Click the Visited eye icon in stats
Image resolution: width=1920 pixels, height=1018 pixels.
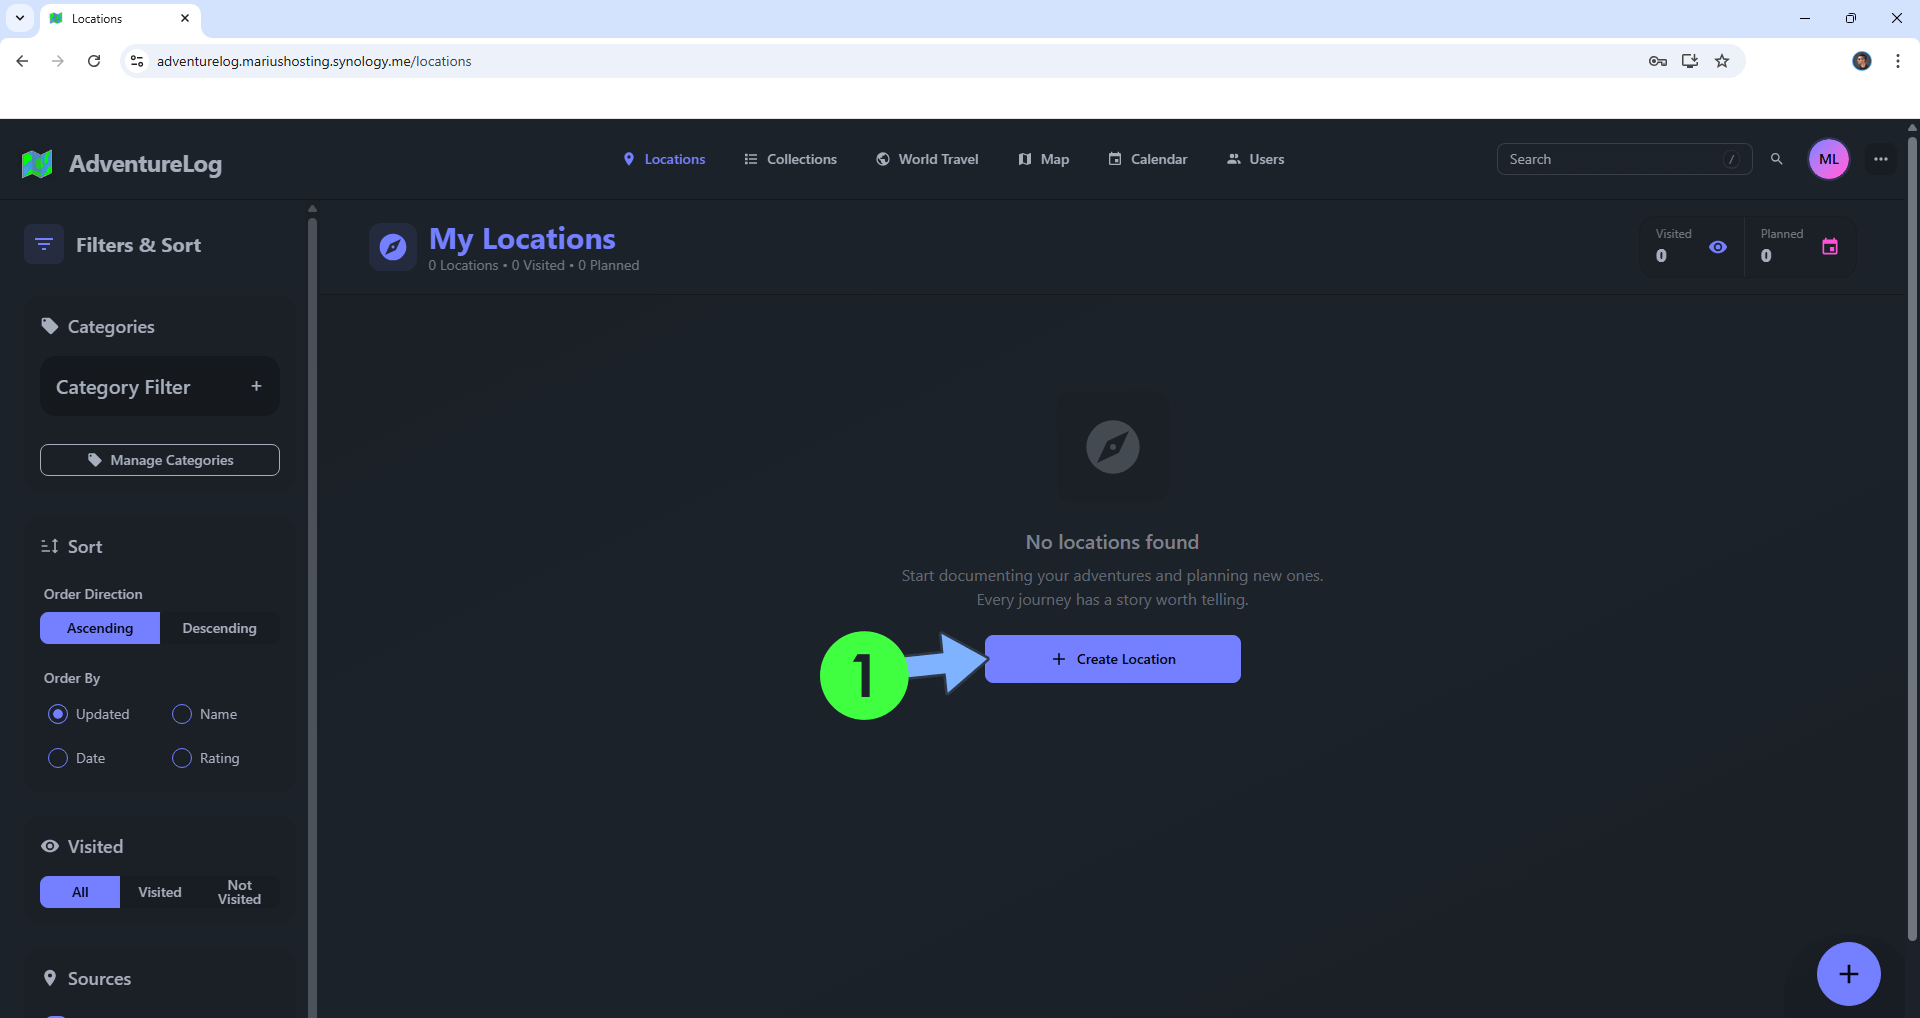pos(1717,247)
